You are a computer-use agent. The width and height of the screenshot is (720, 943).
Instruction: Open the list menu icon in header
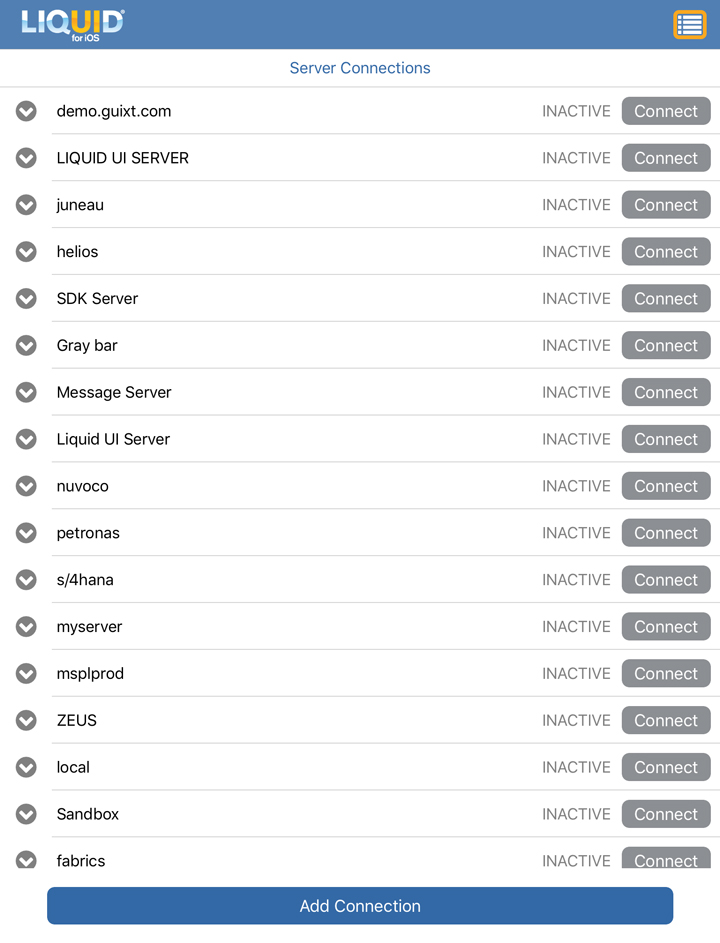(689, 25)
